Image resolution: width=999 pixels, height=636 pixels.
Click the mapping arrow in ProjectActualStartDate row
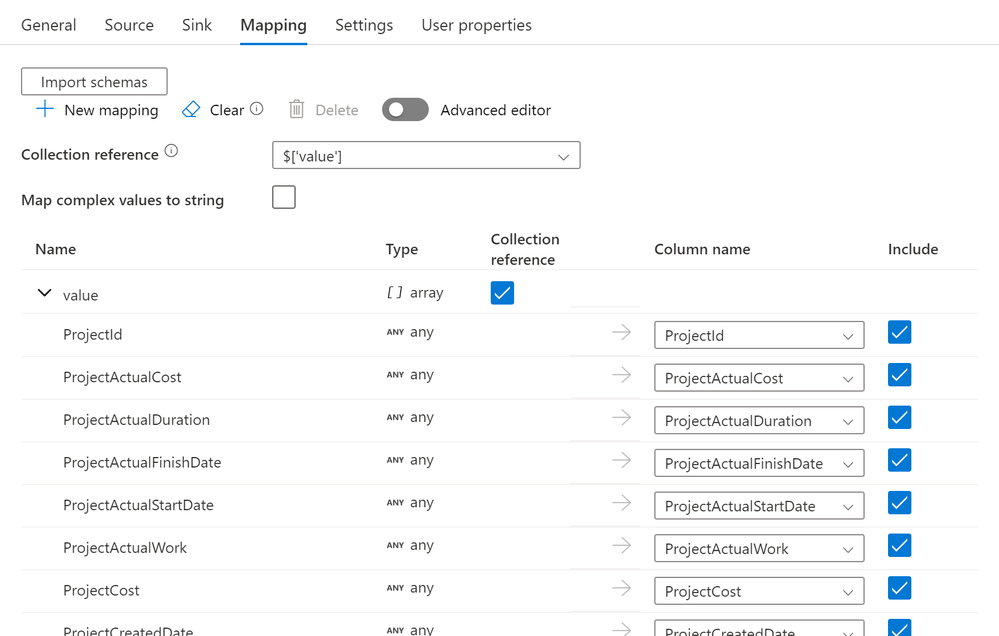[x=621, y=503]
